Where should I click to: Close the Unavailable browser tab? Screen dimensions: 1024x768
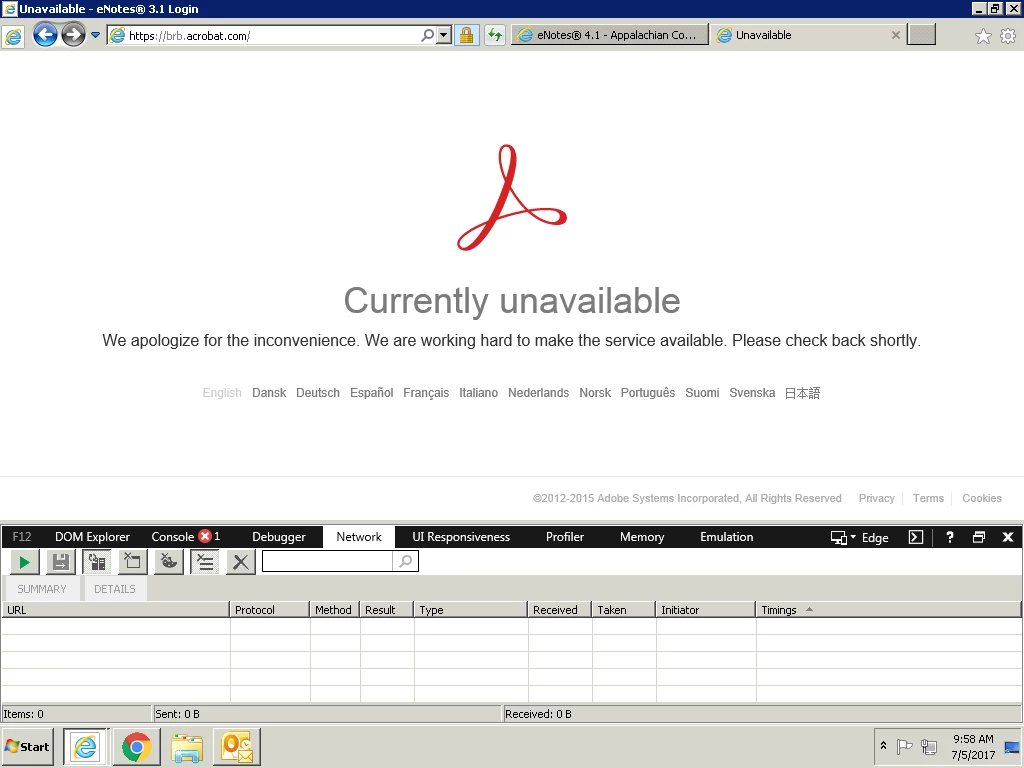(895, 35)
